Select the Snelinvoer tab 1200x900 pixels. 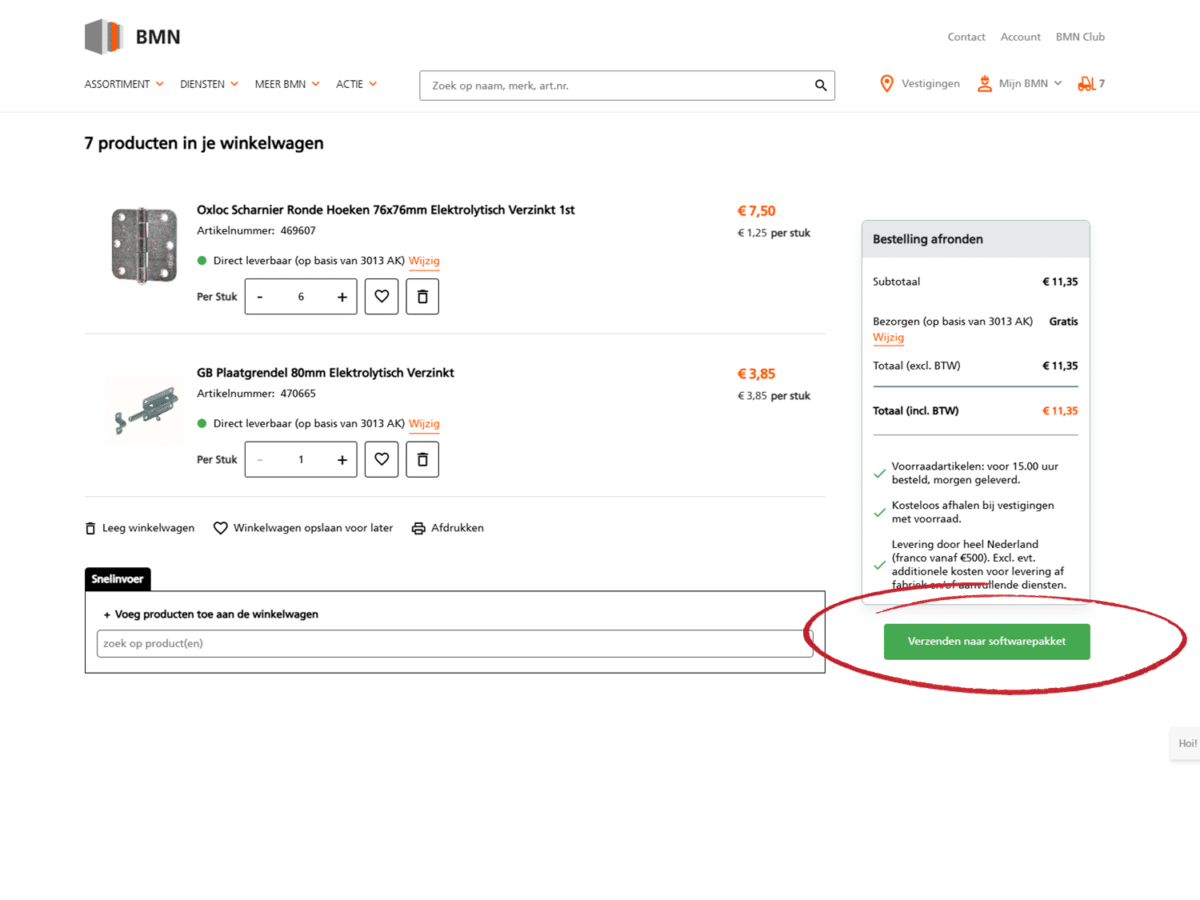click(x=118, y=579)
